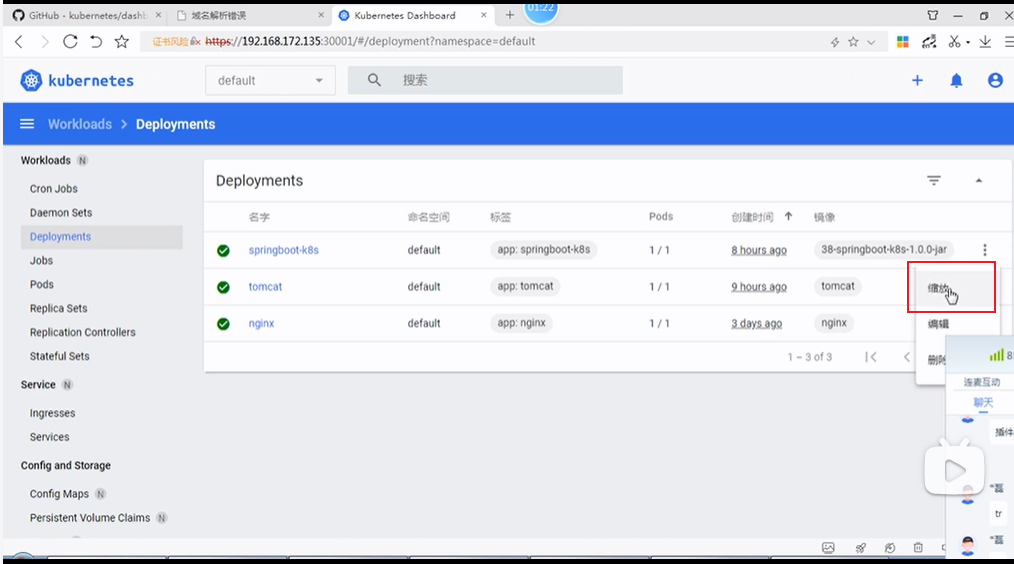
Task: Open Ingresses in sidebar
Action: (x=52, y=413)
